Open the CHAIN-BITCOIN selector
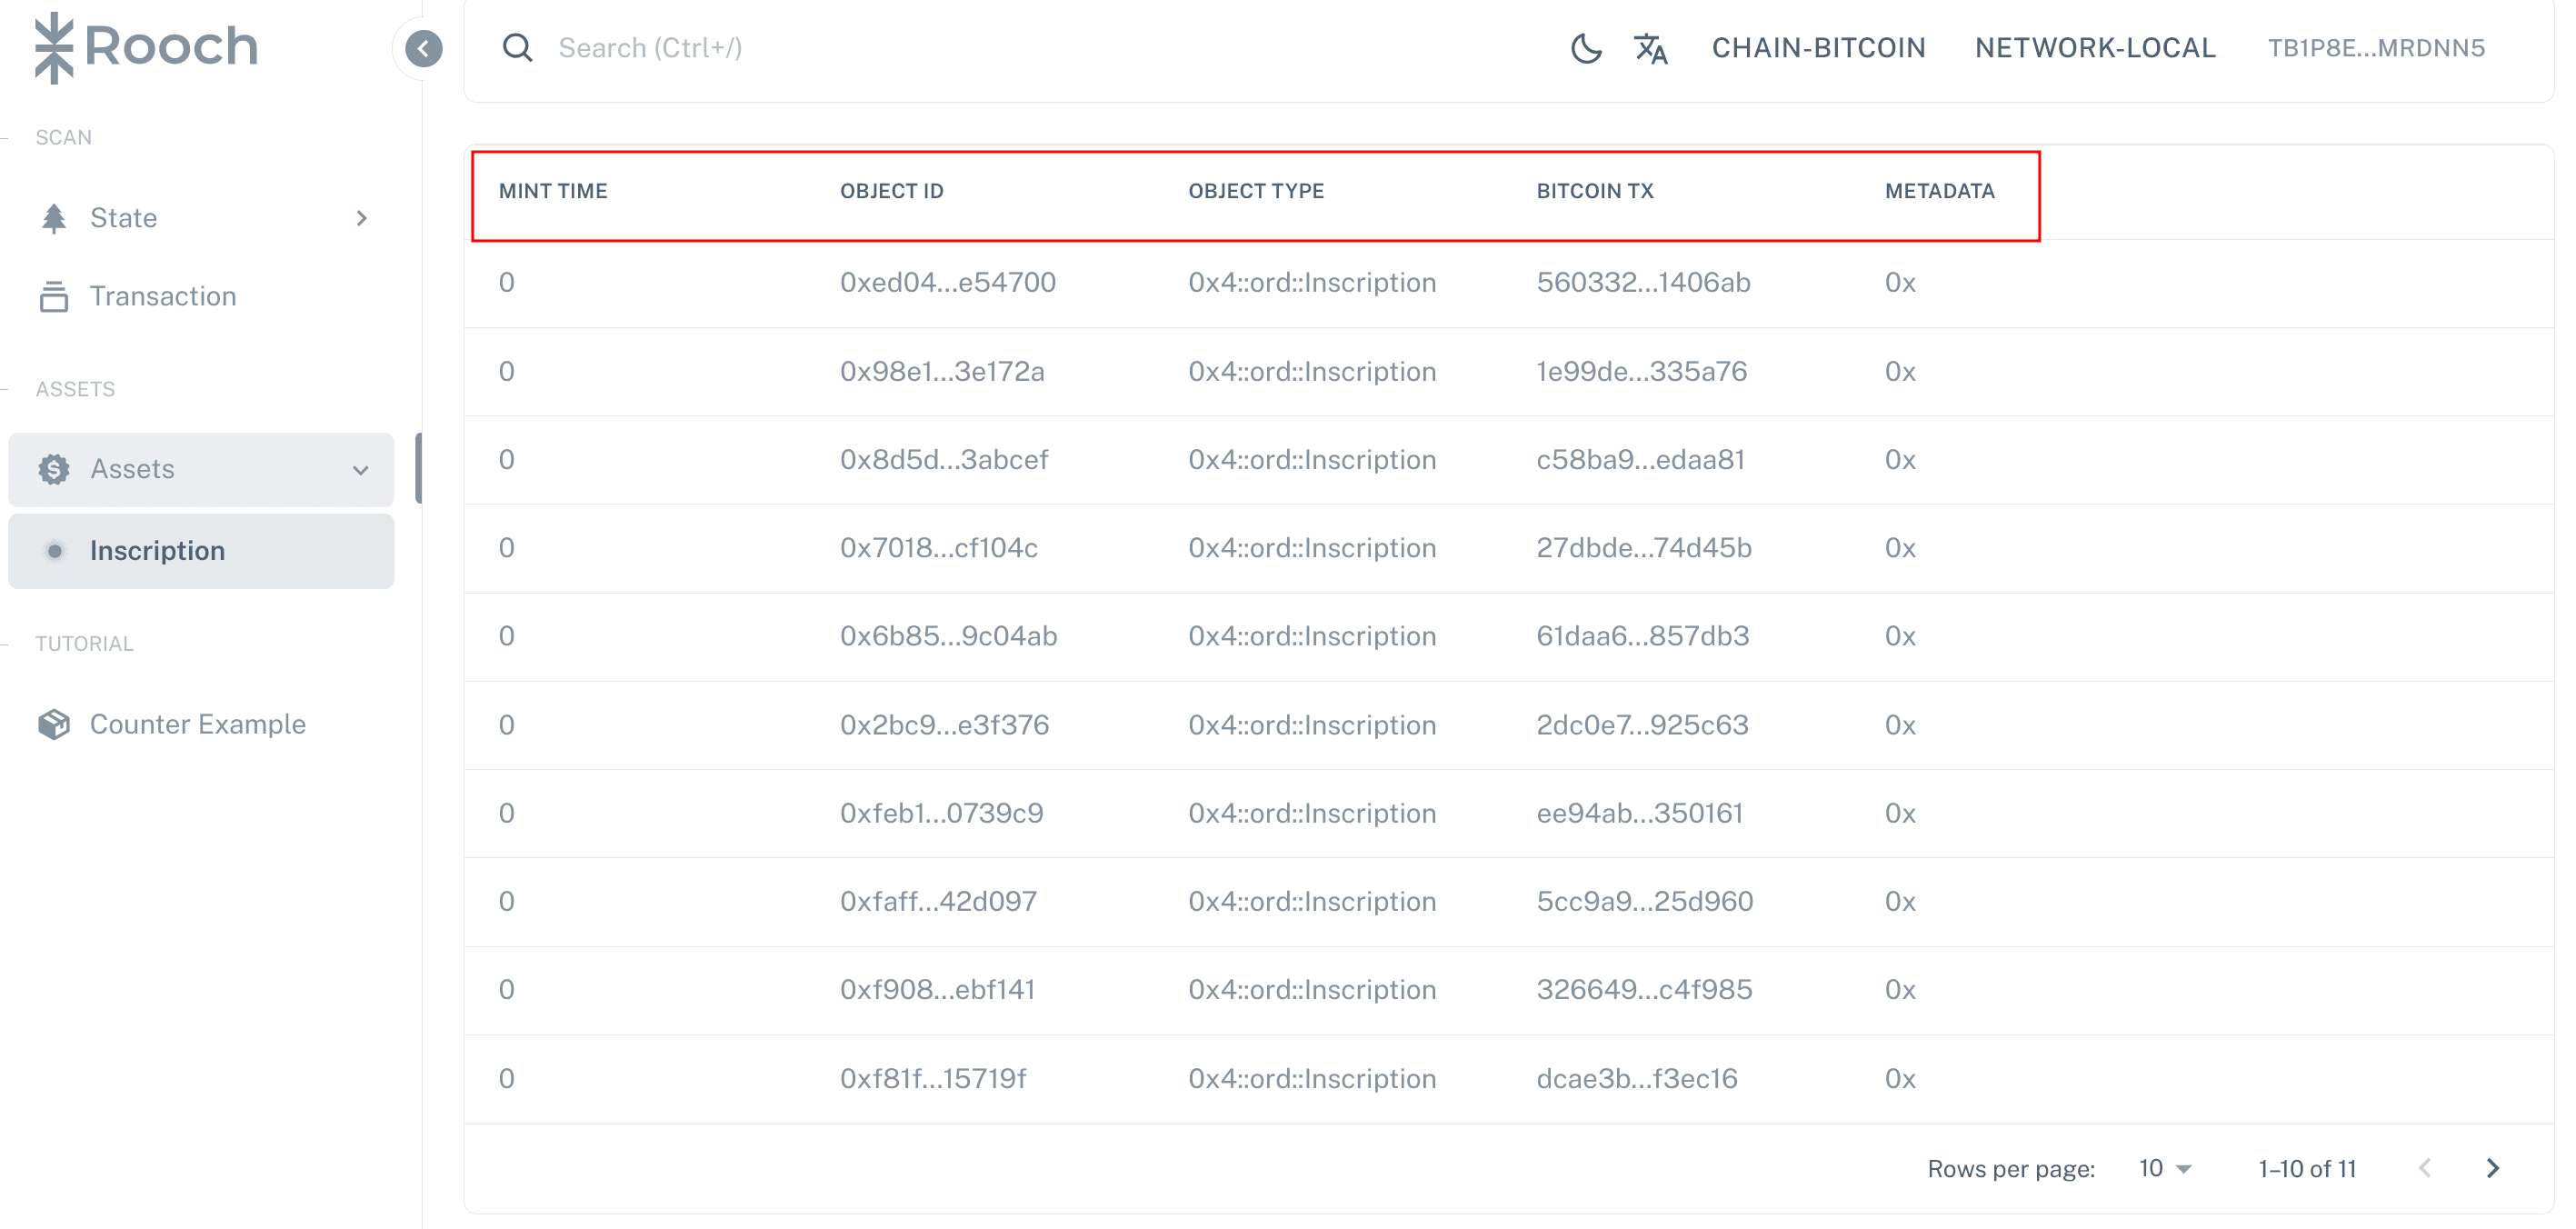 1818,47
